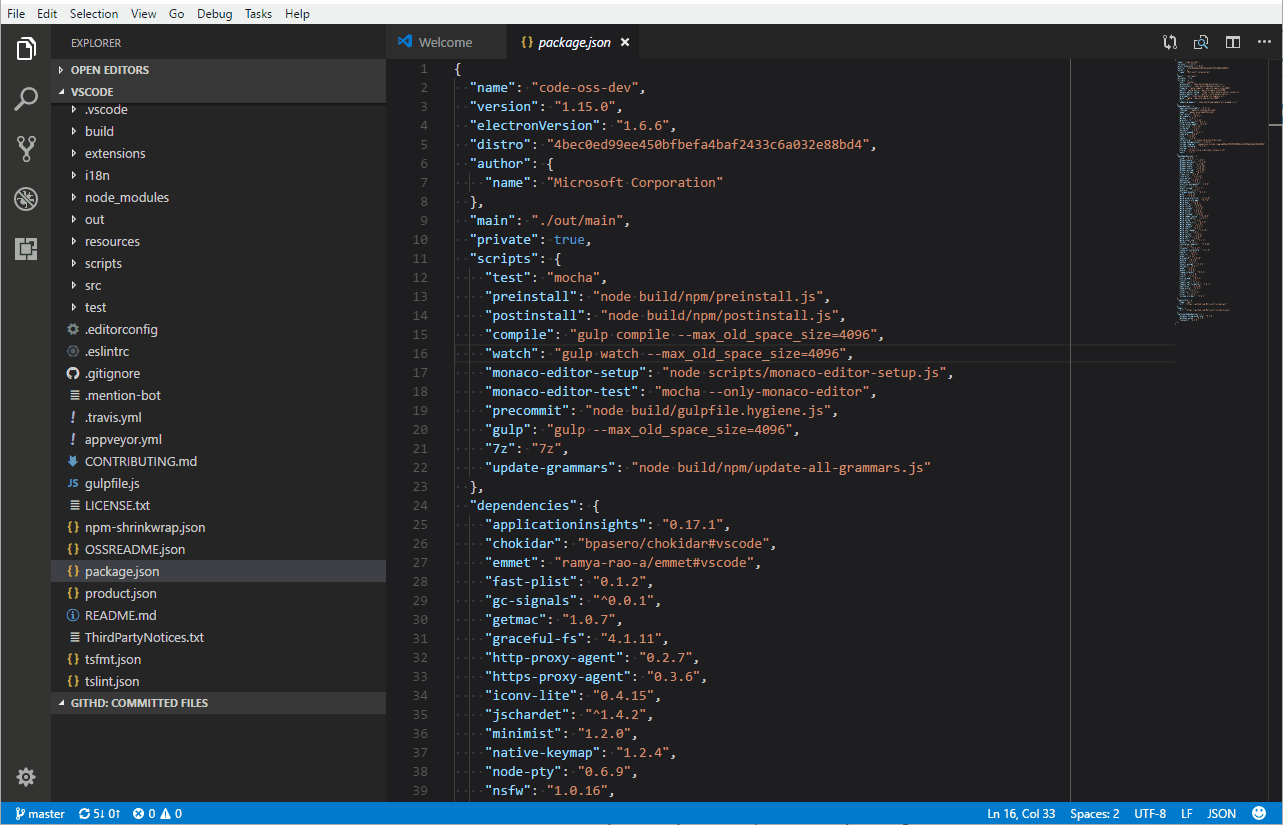Click Ln 16, Col 33 status item
This screenshot has height=825, width=1283.
[1021, 814]
